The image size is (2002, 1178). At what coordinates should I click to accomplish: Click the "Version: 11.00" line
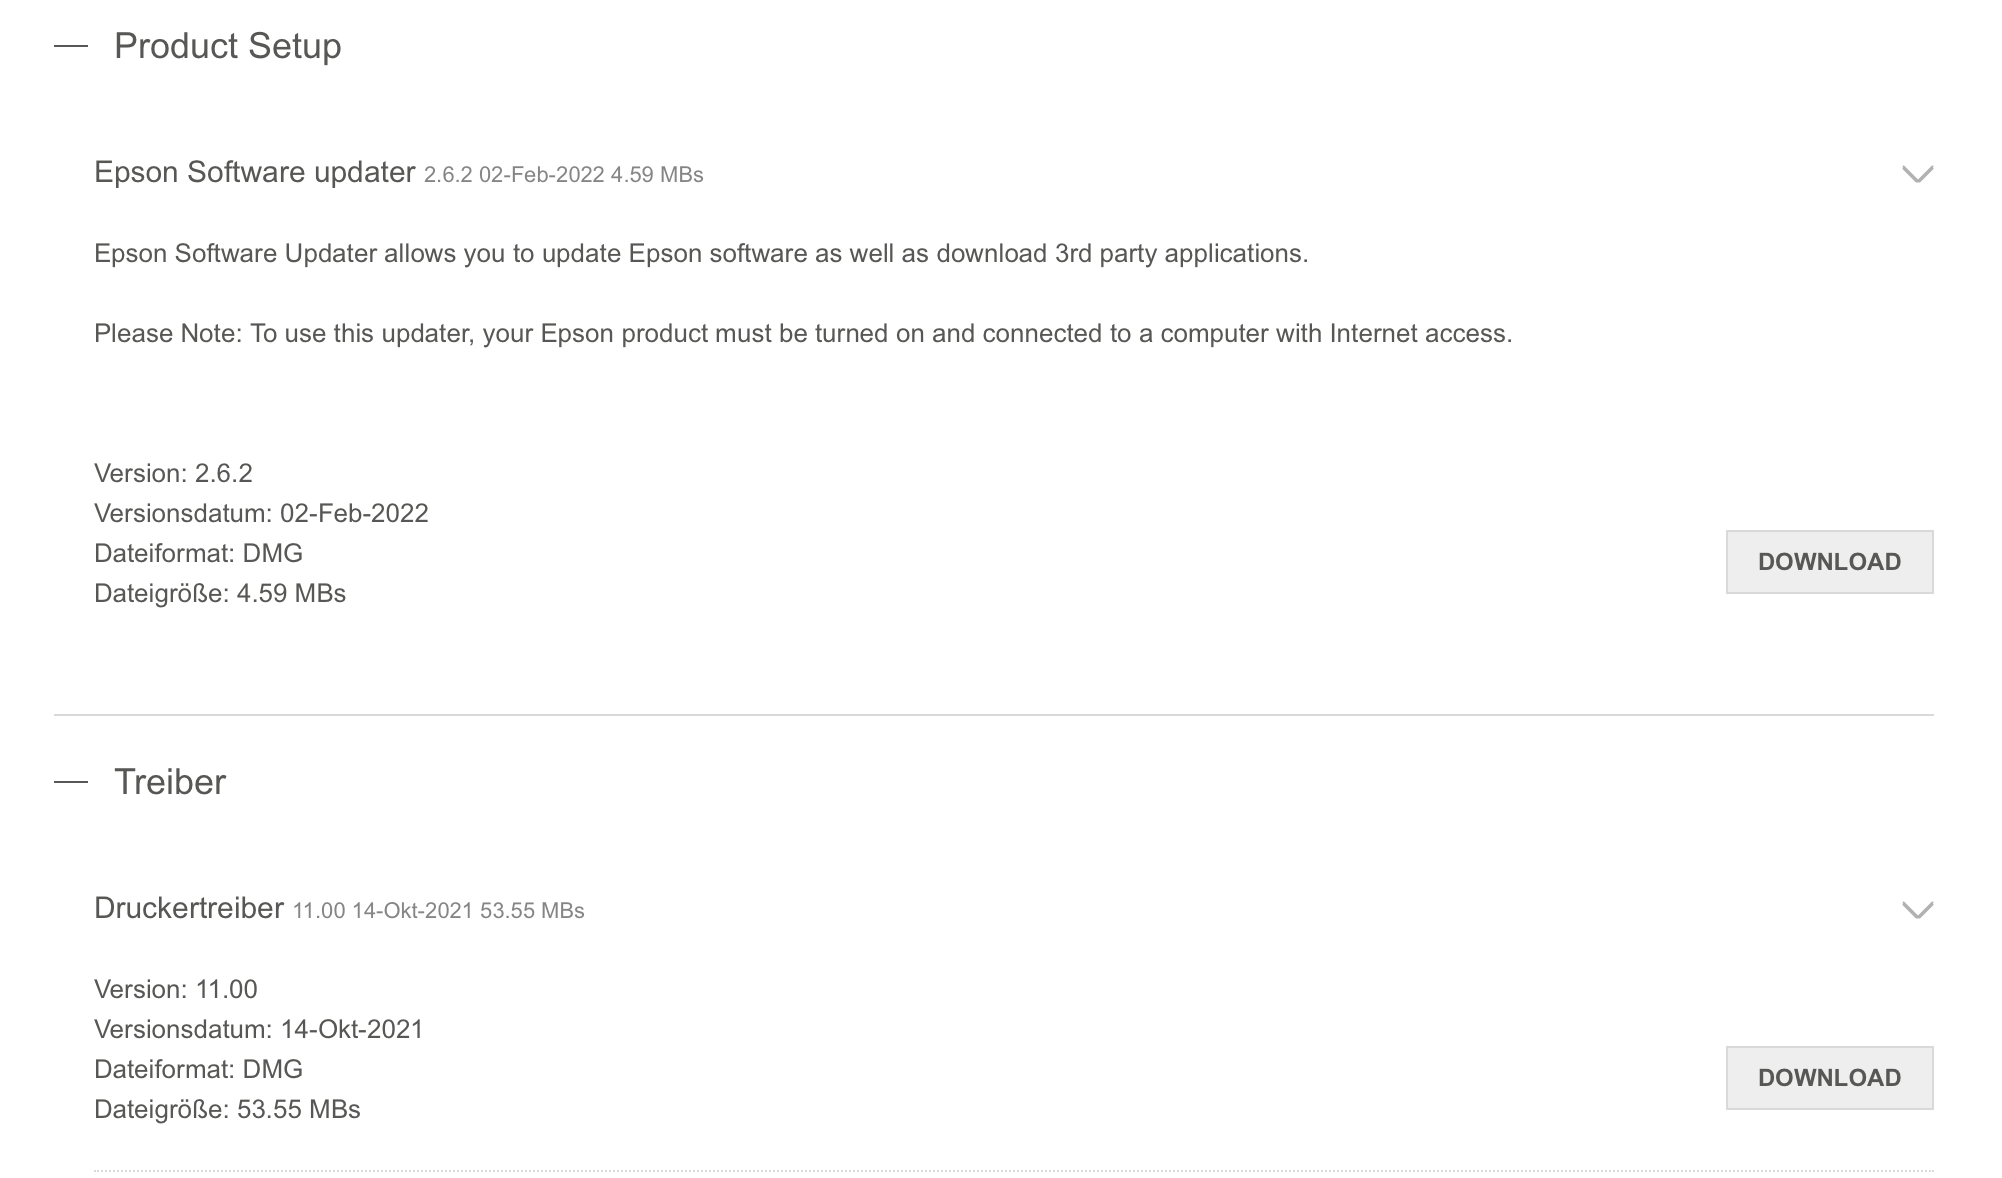(x=176, y=989)
